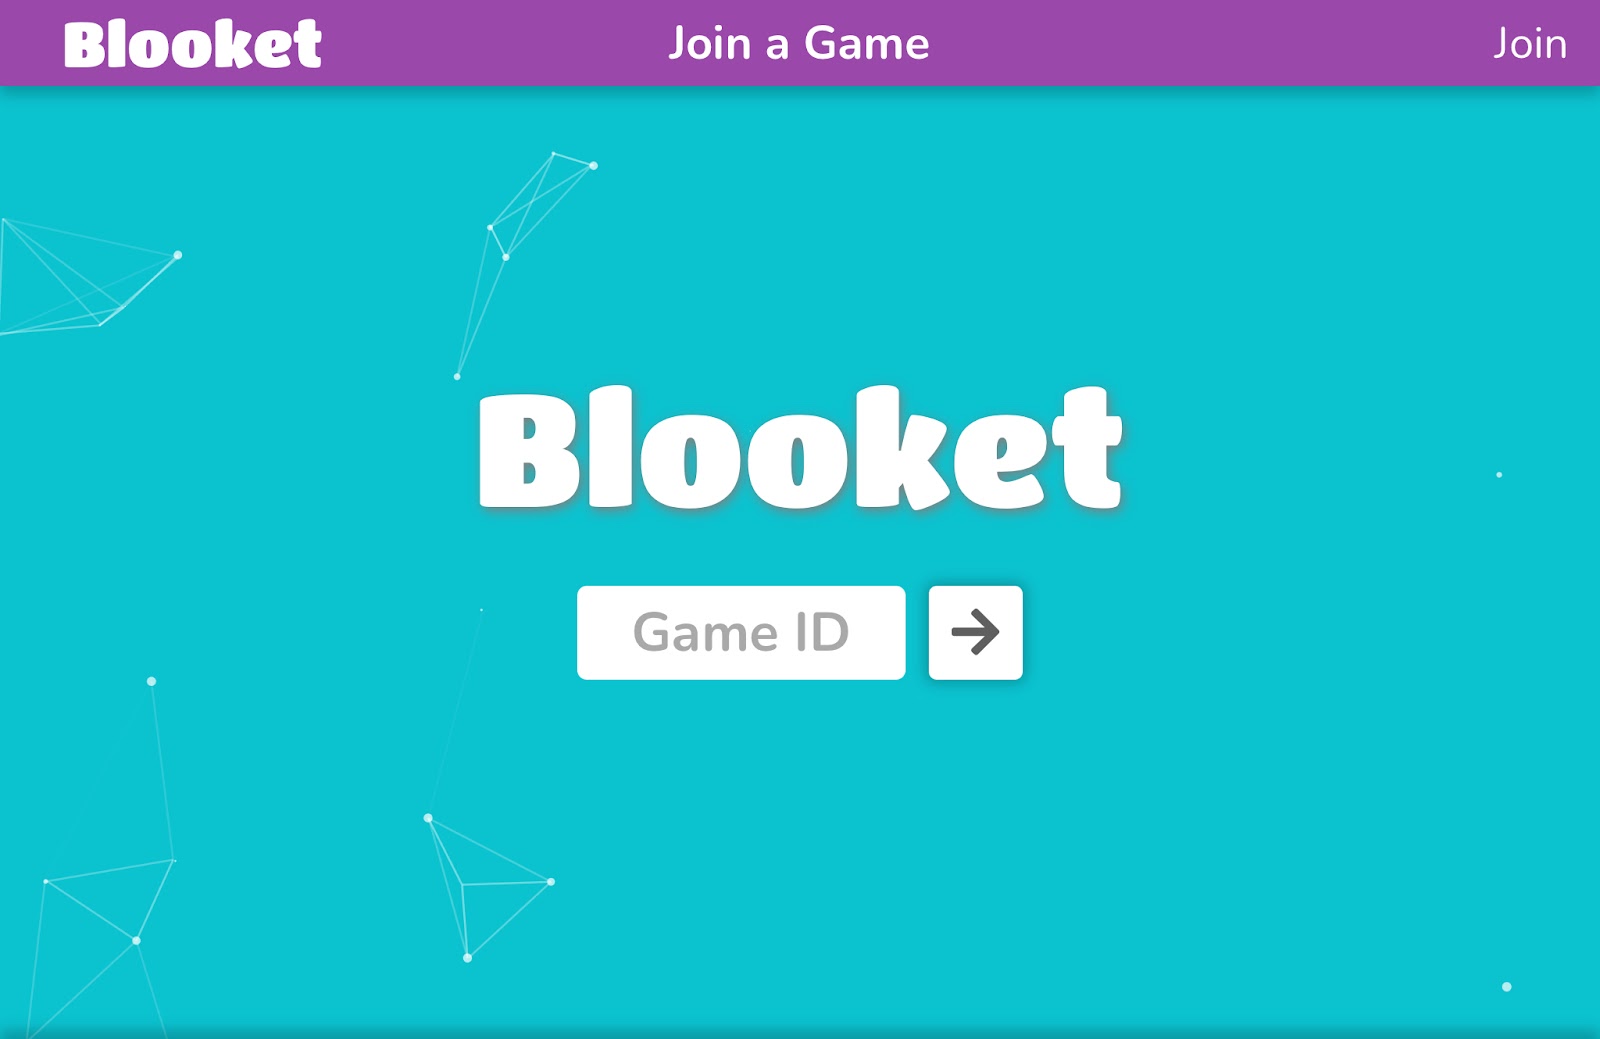Click the letter k in the large Blooket title
Screen dimensions: 1600x1039
901,447
